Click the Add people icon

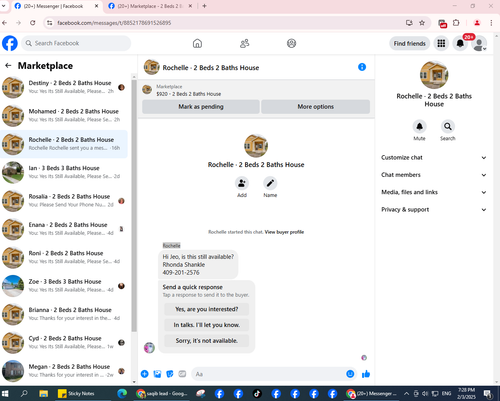[242, 183]
